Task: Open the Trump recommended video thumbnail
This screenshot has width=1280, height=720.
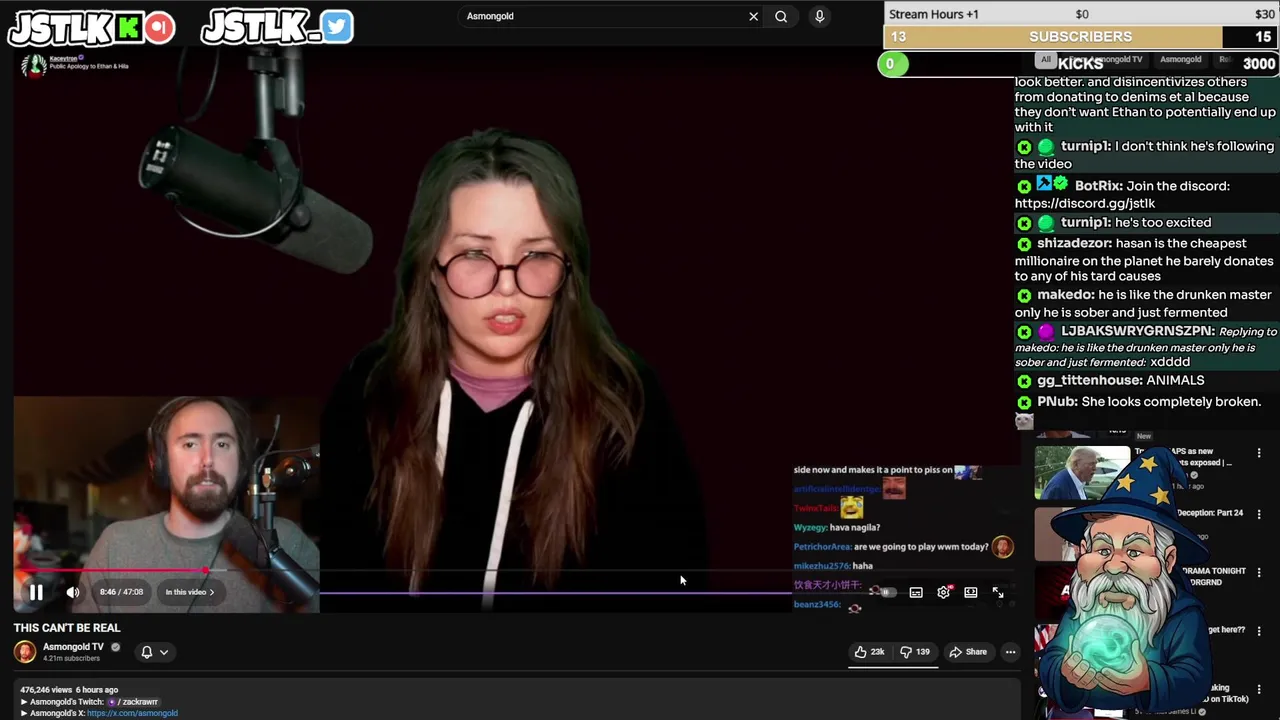Action: 1081,473
